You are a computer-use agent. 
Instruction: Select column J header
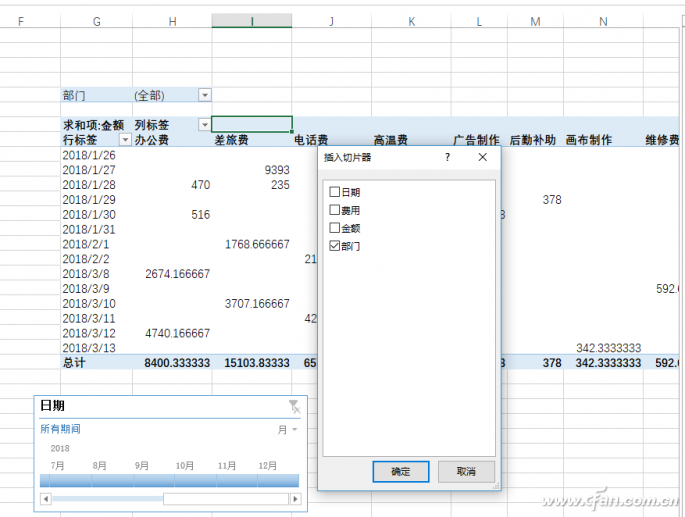point(332,21)
